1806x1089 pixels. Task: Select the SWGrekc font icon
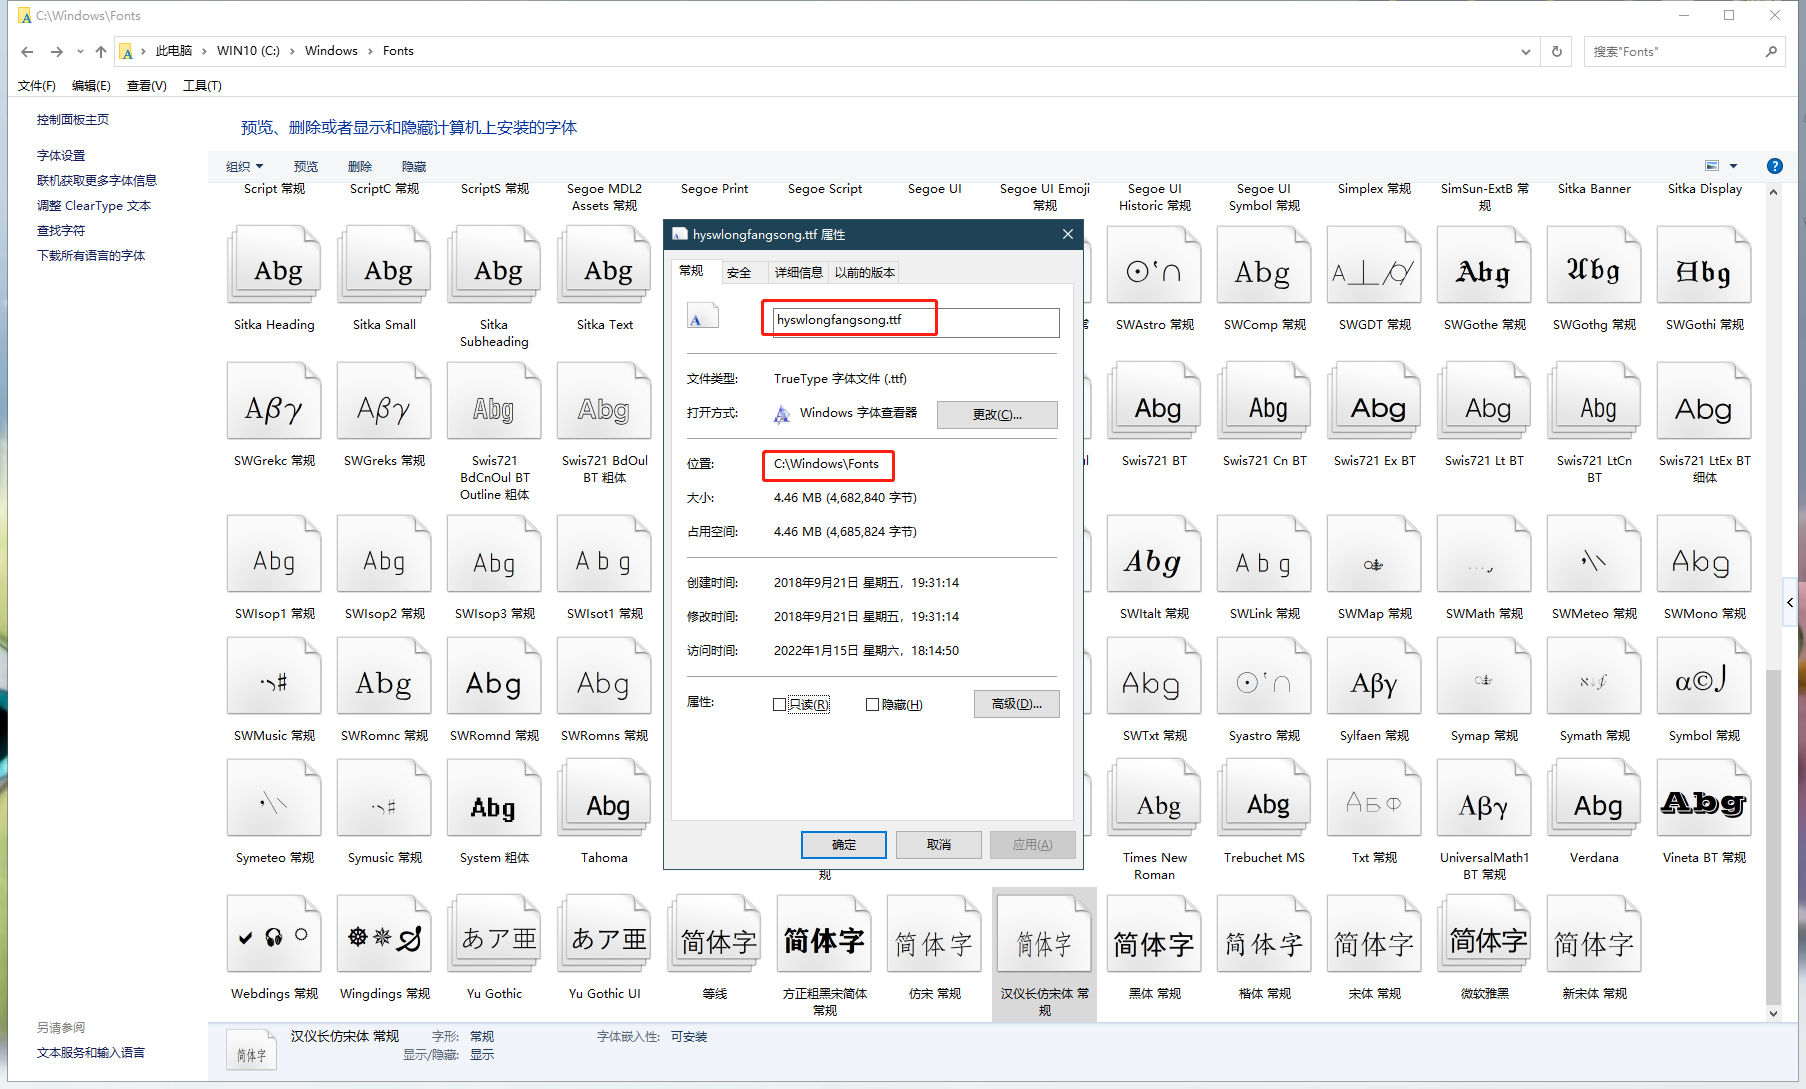274,401
